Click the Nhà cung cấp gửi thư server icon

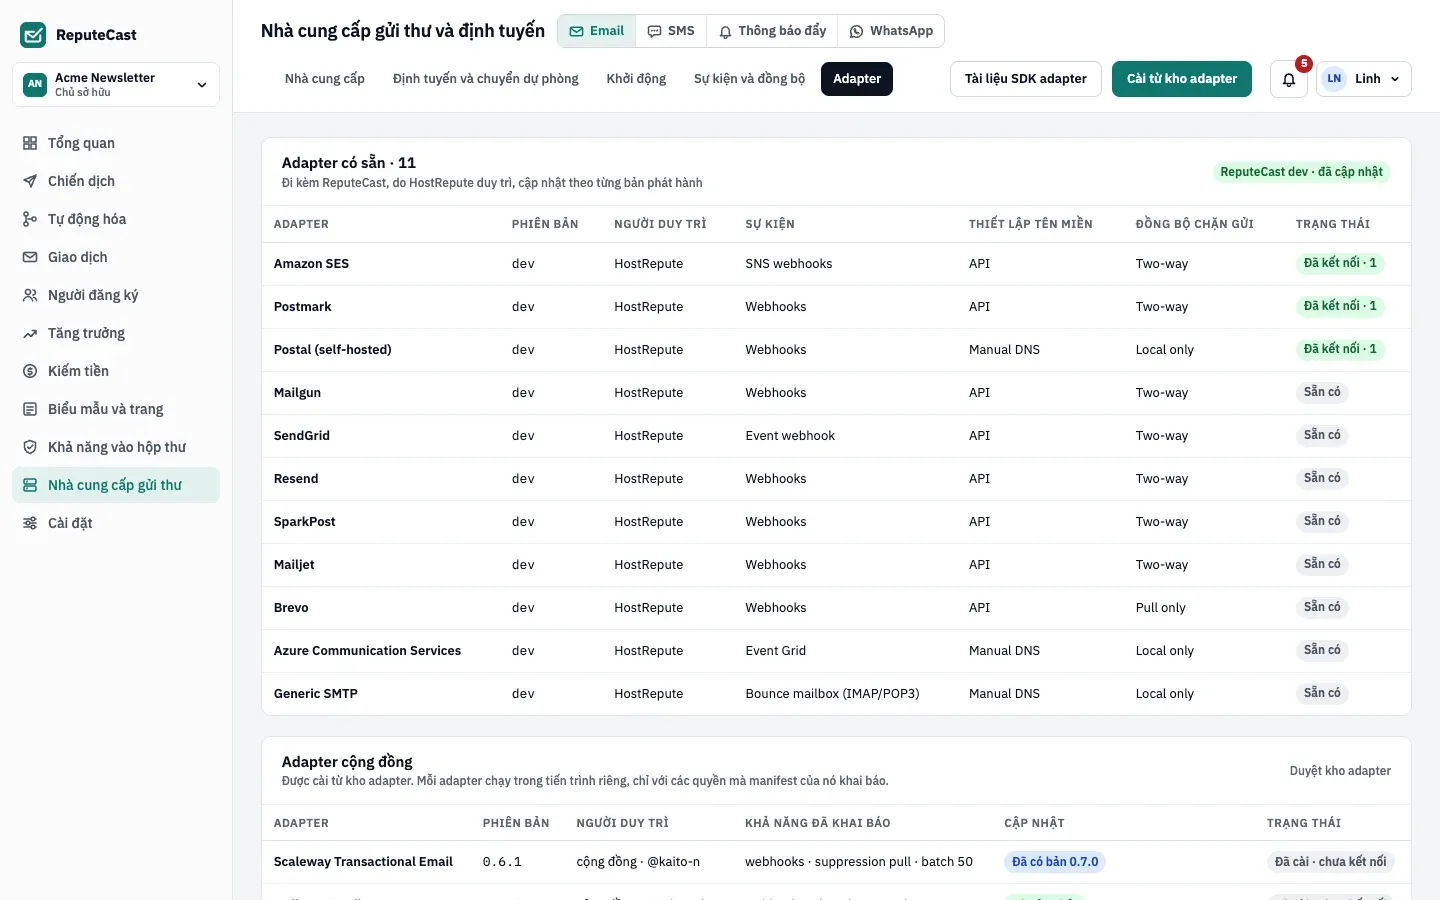pos(30,485)
